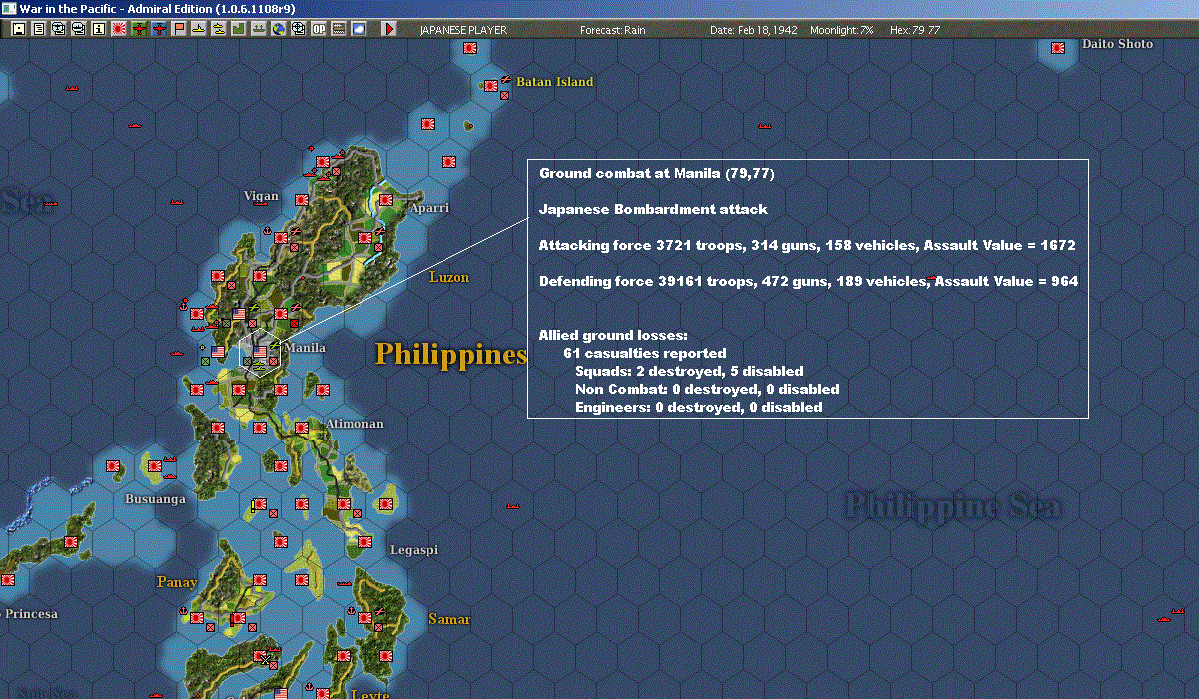
Task: Click the two yellow ships toolbar icon
Action: click(x=219, y=29)
